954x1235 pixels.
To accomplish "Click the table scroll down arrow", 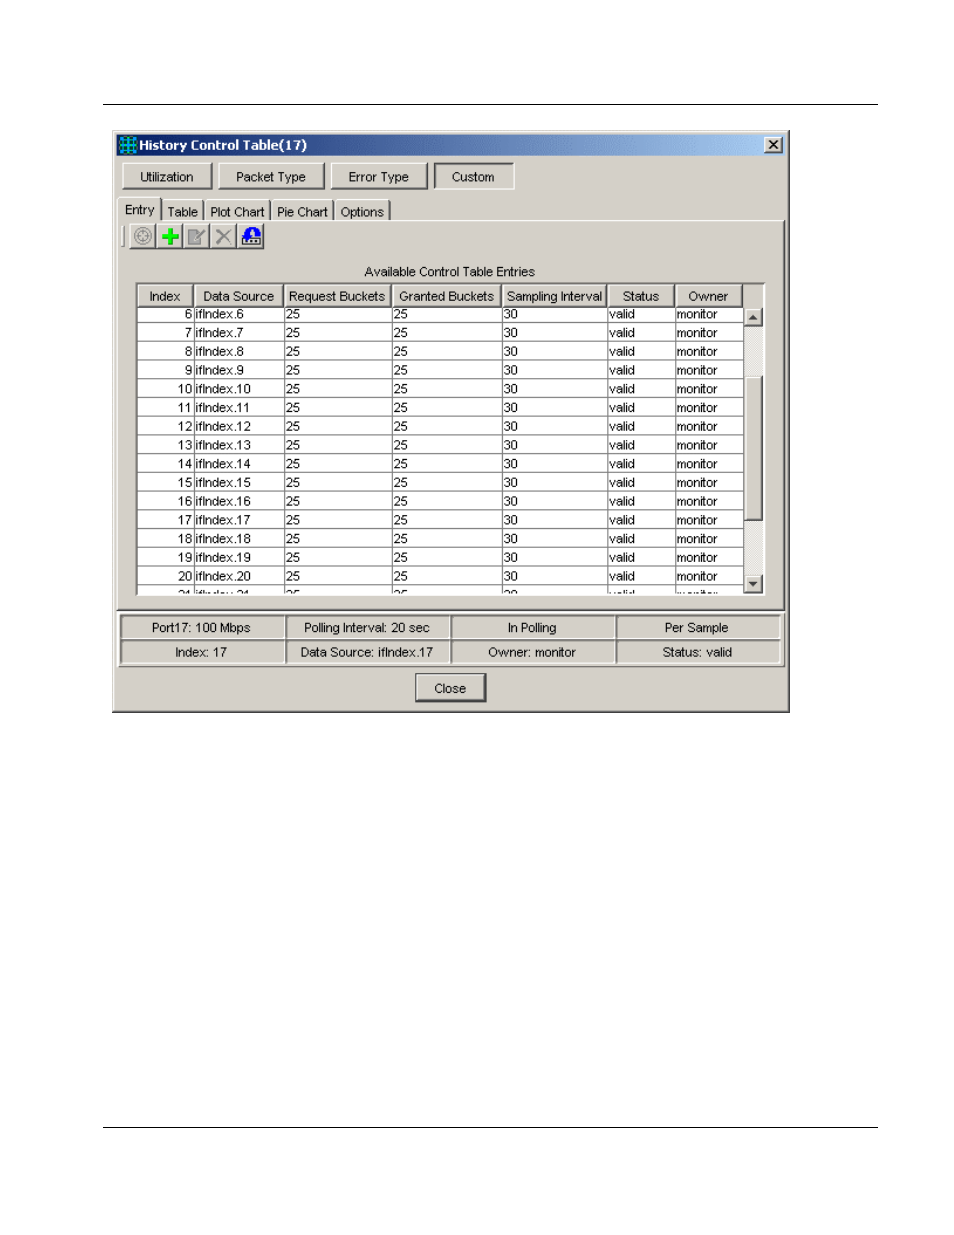I will pyautogui.click(x=754, y=584).
